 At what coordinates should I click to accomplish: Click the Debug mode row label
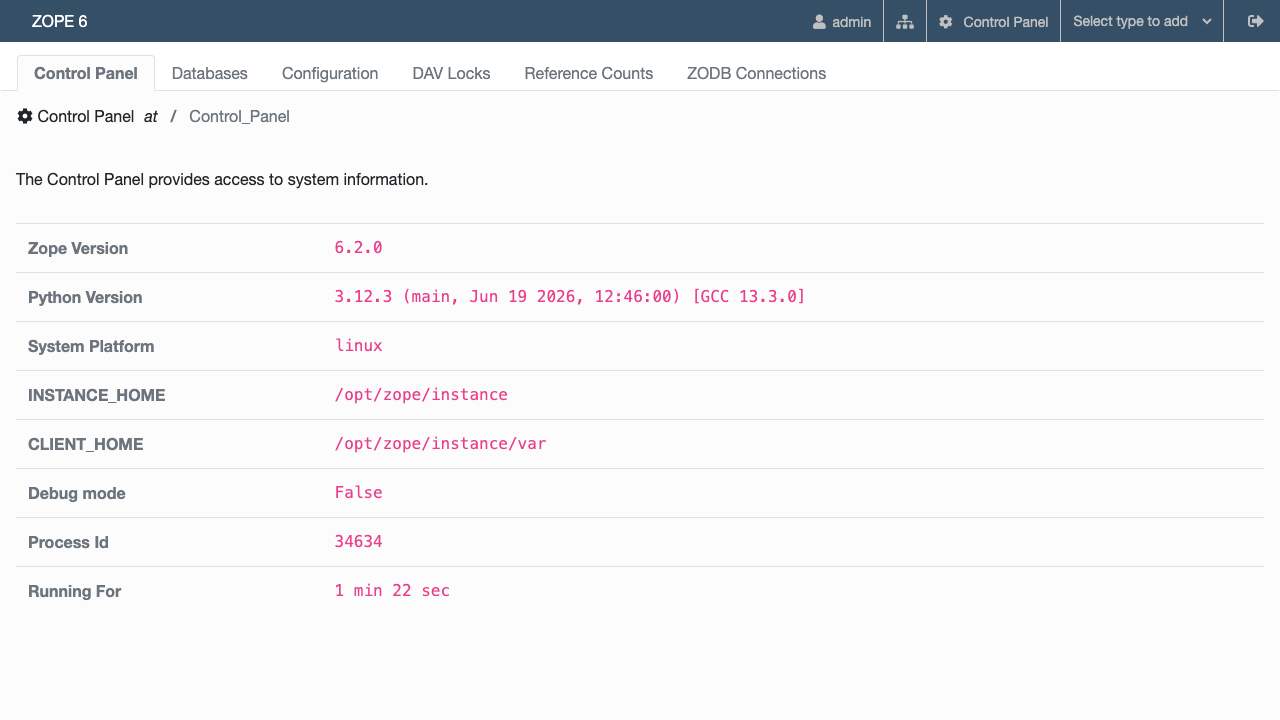point(77,493)
